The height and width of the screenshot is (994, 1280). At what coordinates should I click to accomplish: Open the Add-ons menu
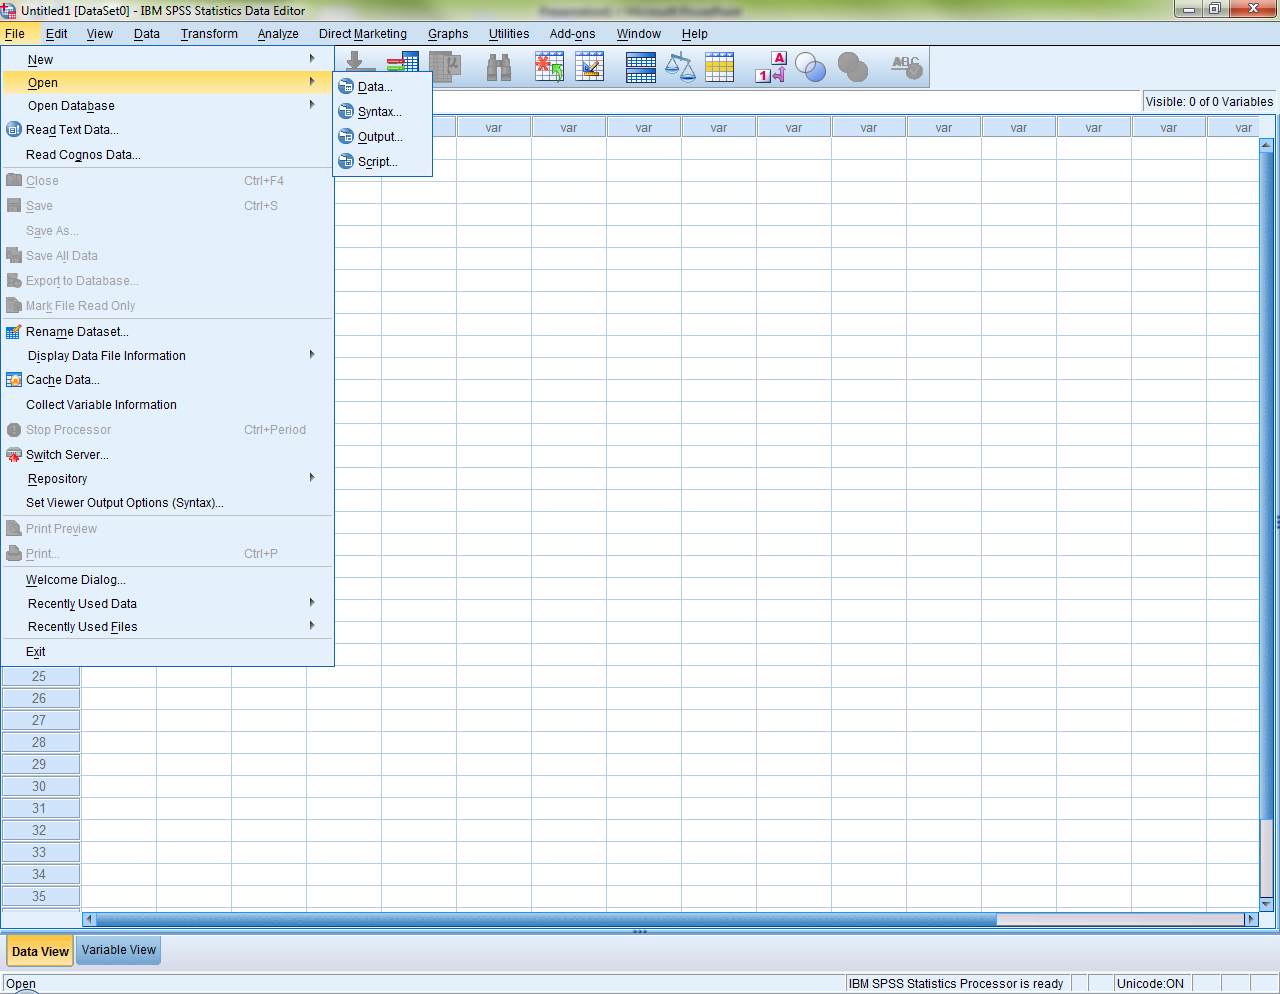click(572, 34)
